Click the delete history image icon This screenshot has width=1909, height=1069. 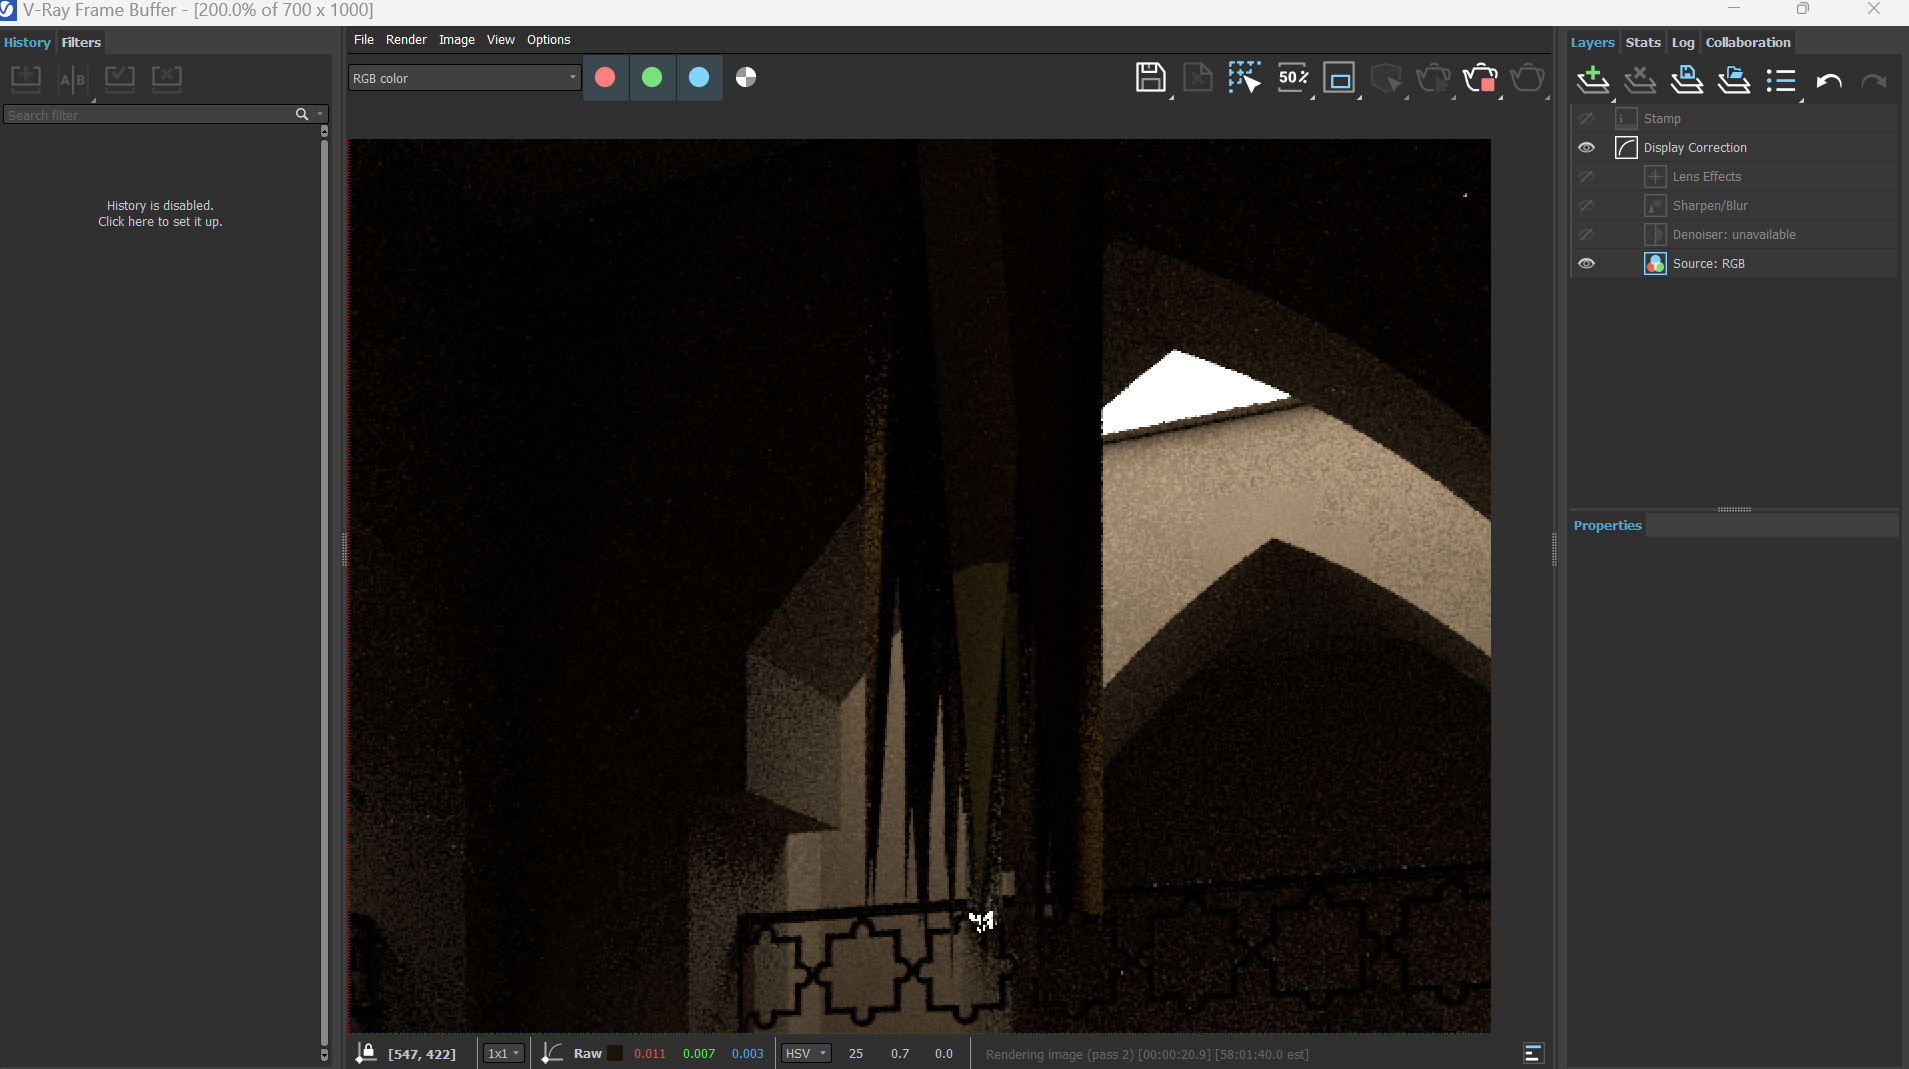(167, 78)
